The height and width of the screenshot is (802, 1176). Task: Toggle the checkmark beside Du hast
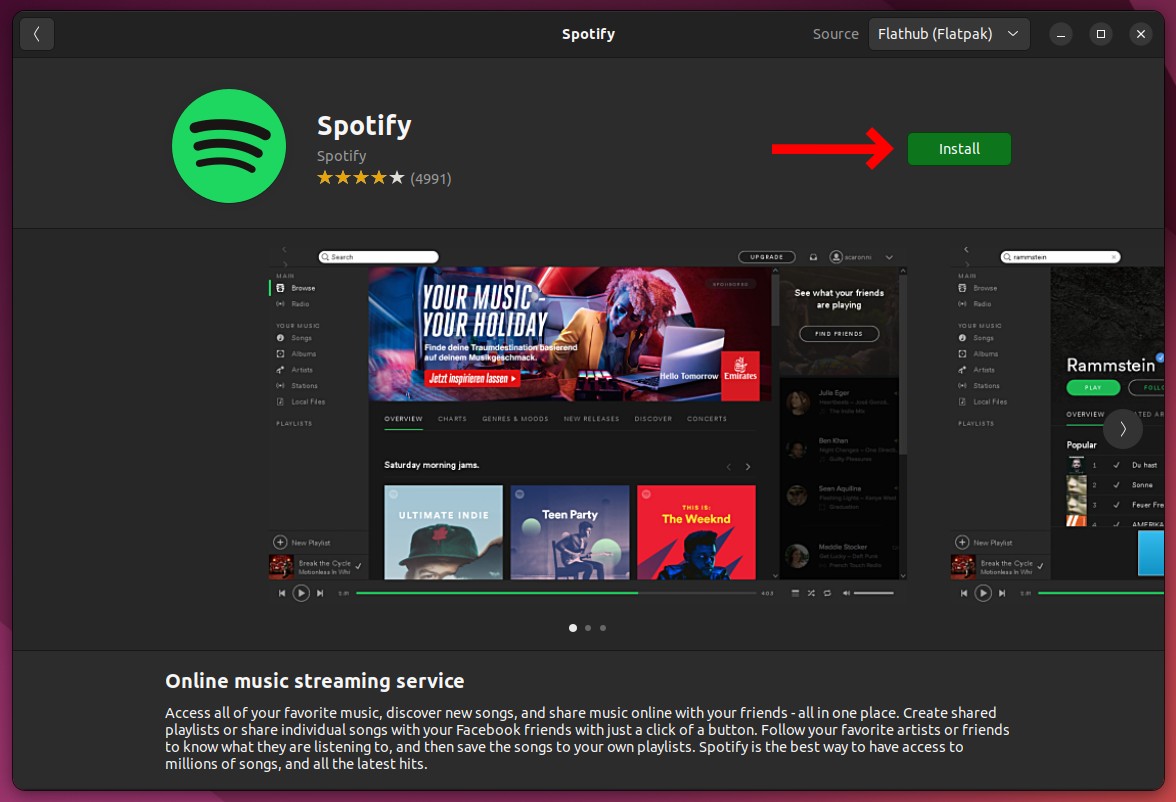1116,465
